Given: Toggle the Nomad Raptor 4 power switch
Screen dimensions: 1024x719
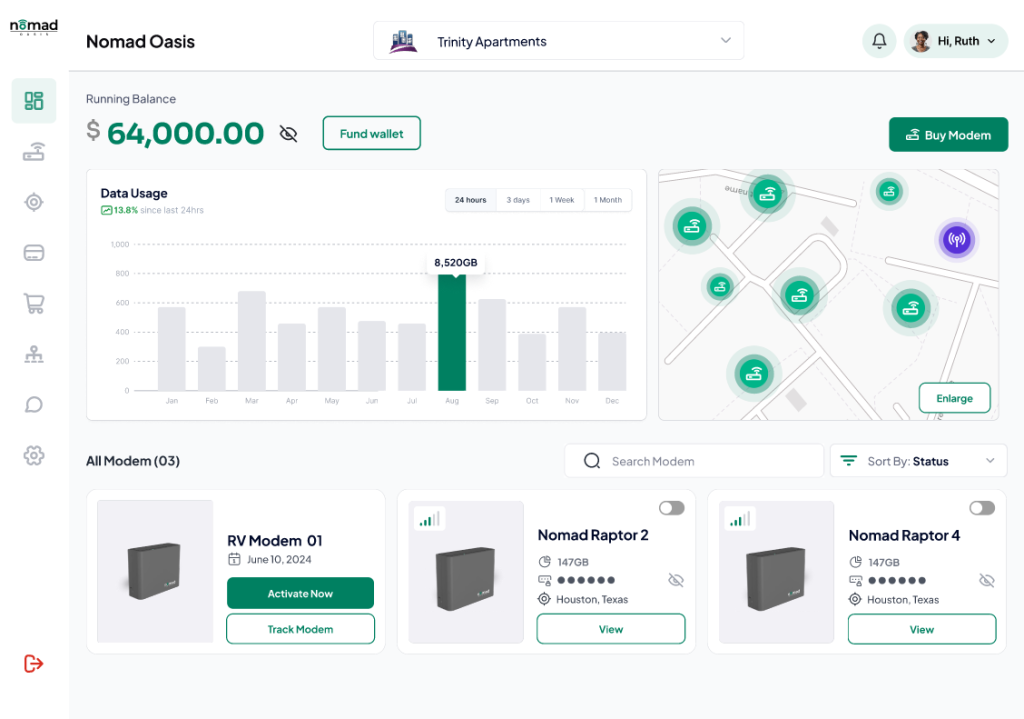Looking at the screenshot, I should (x=982, y=508).
